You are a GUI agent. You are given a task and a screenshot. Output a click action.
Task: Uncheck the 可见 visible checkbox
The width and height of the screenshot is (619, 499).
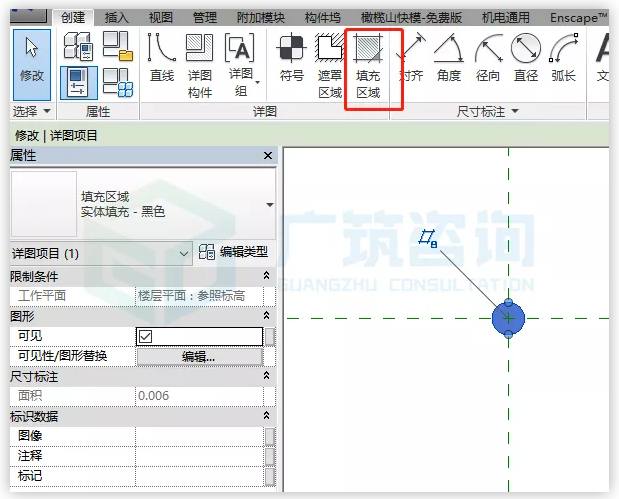(146, 336)
